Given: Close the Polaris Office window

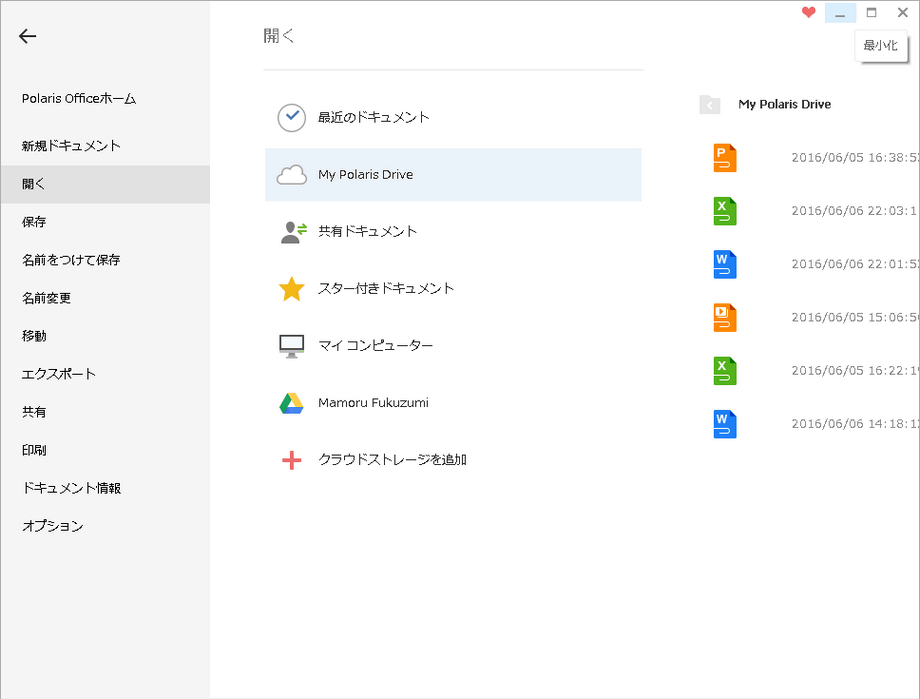Looking at the screenshot, I should click(x=903, y=12).
